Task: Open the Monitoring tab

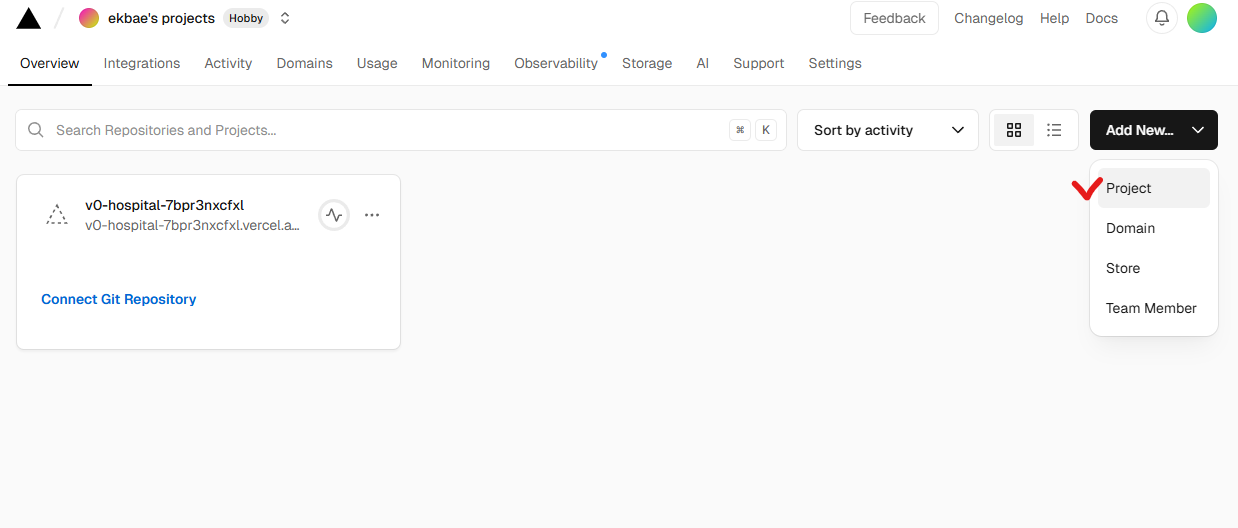Action: [456, 63]
